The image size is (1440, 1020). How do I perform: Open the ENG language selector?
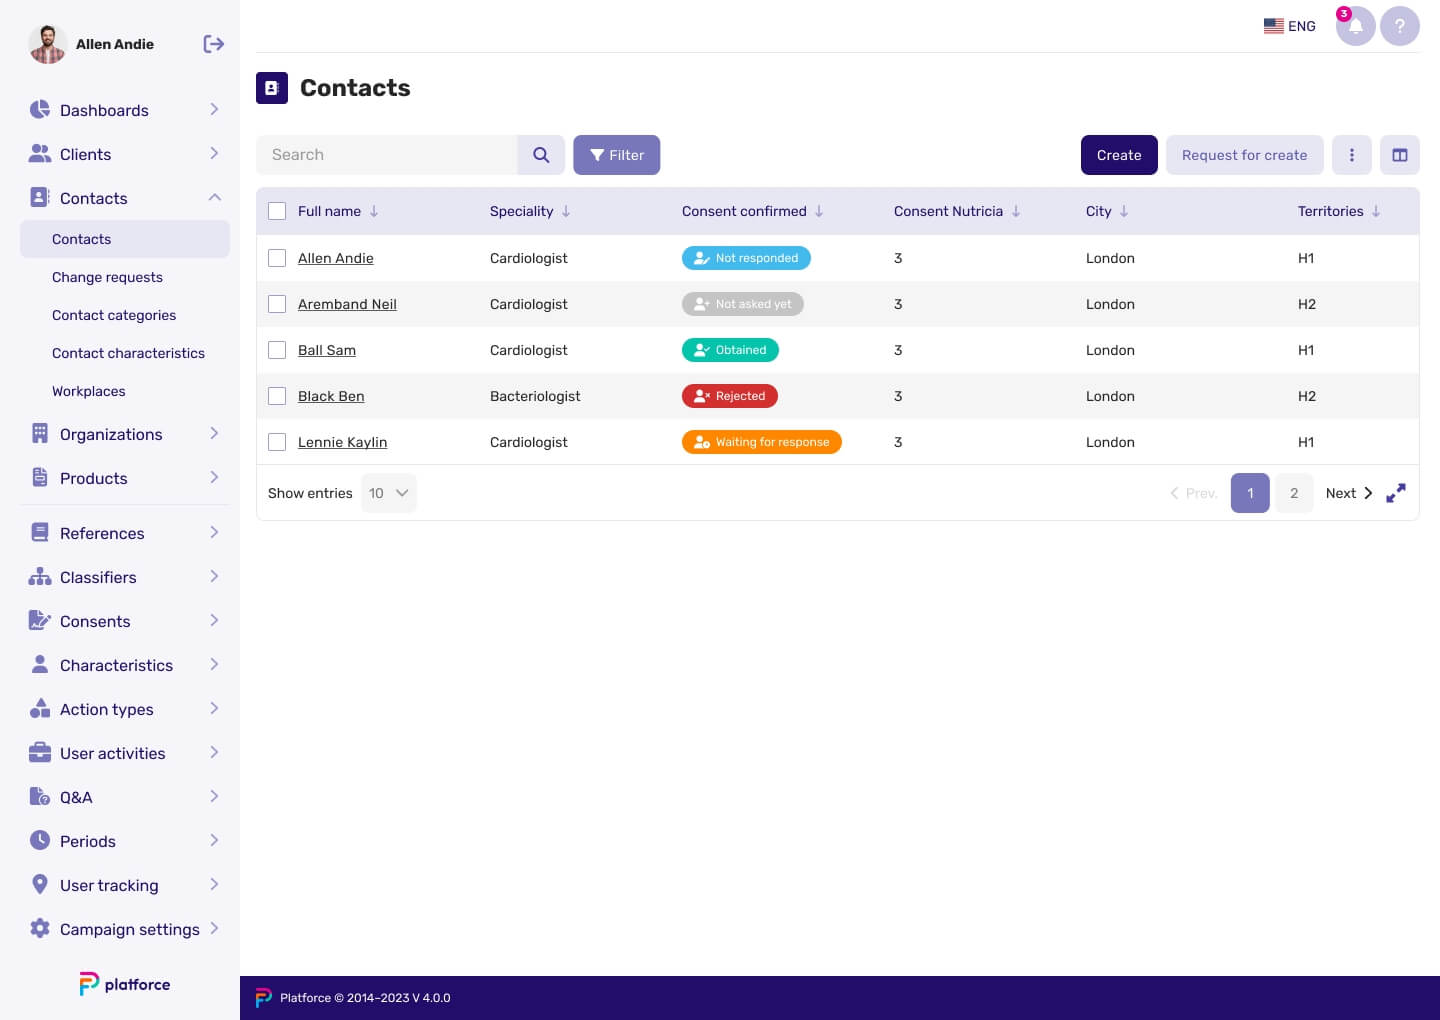pos(1290,26)
